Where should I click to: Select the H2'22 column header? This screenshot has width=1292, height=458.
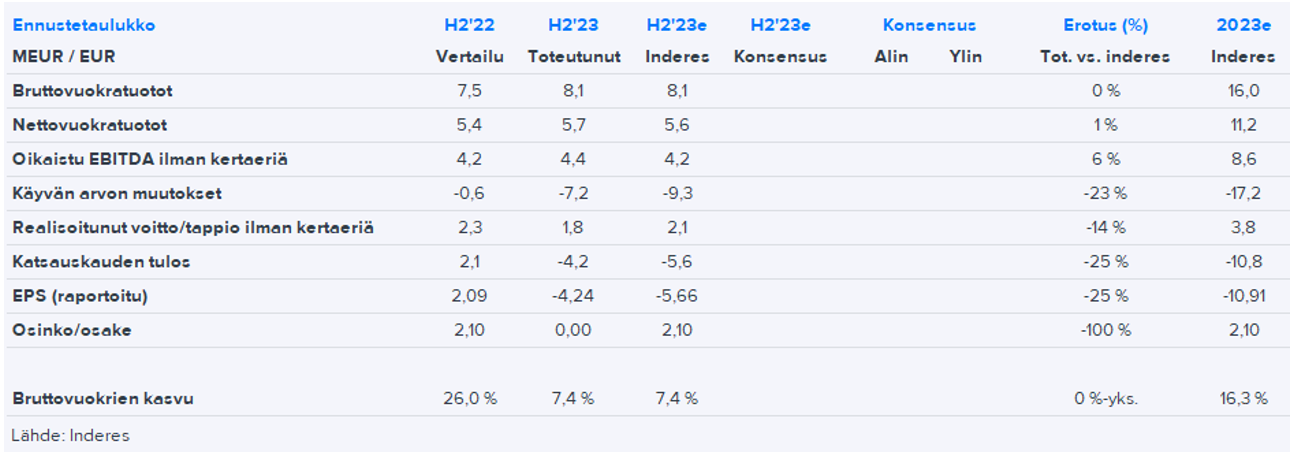pos(466,25)
